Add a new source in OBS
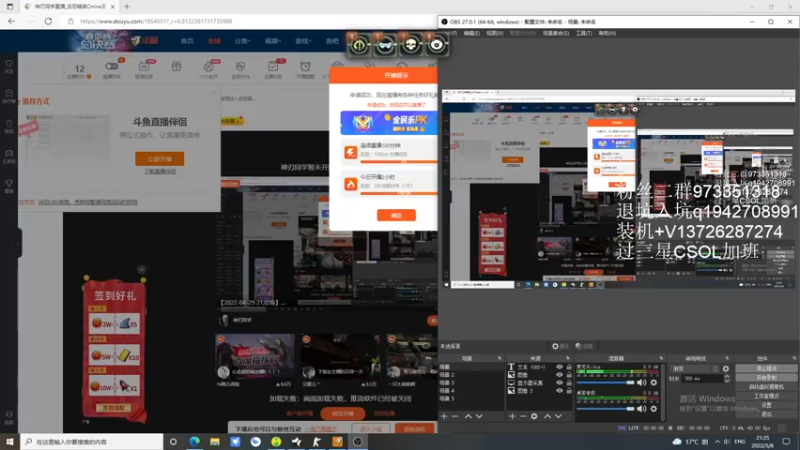The image size is (800, 450). point(512,416)
